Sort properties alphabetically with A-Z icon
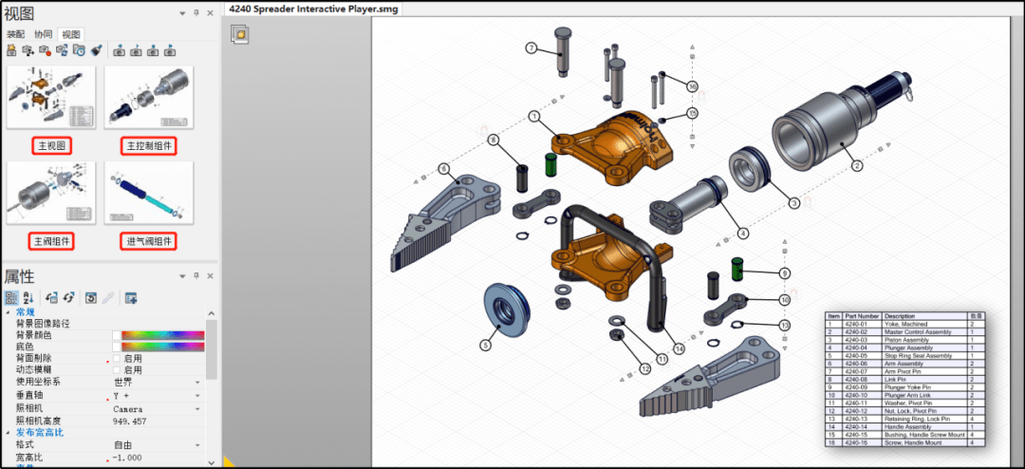Viewport: 1025px width, 469px height. click(x=29, y=298)
